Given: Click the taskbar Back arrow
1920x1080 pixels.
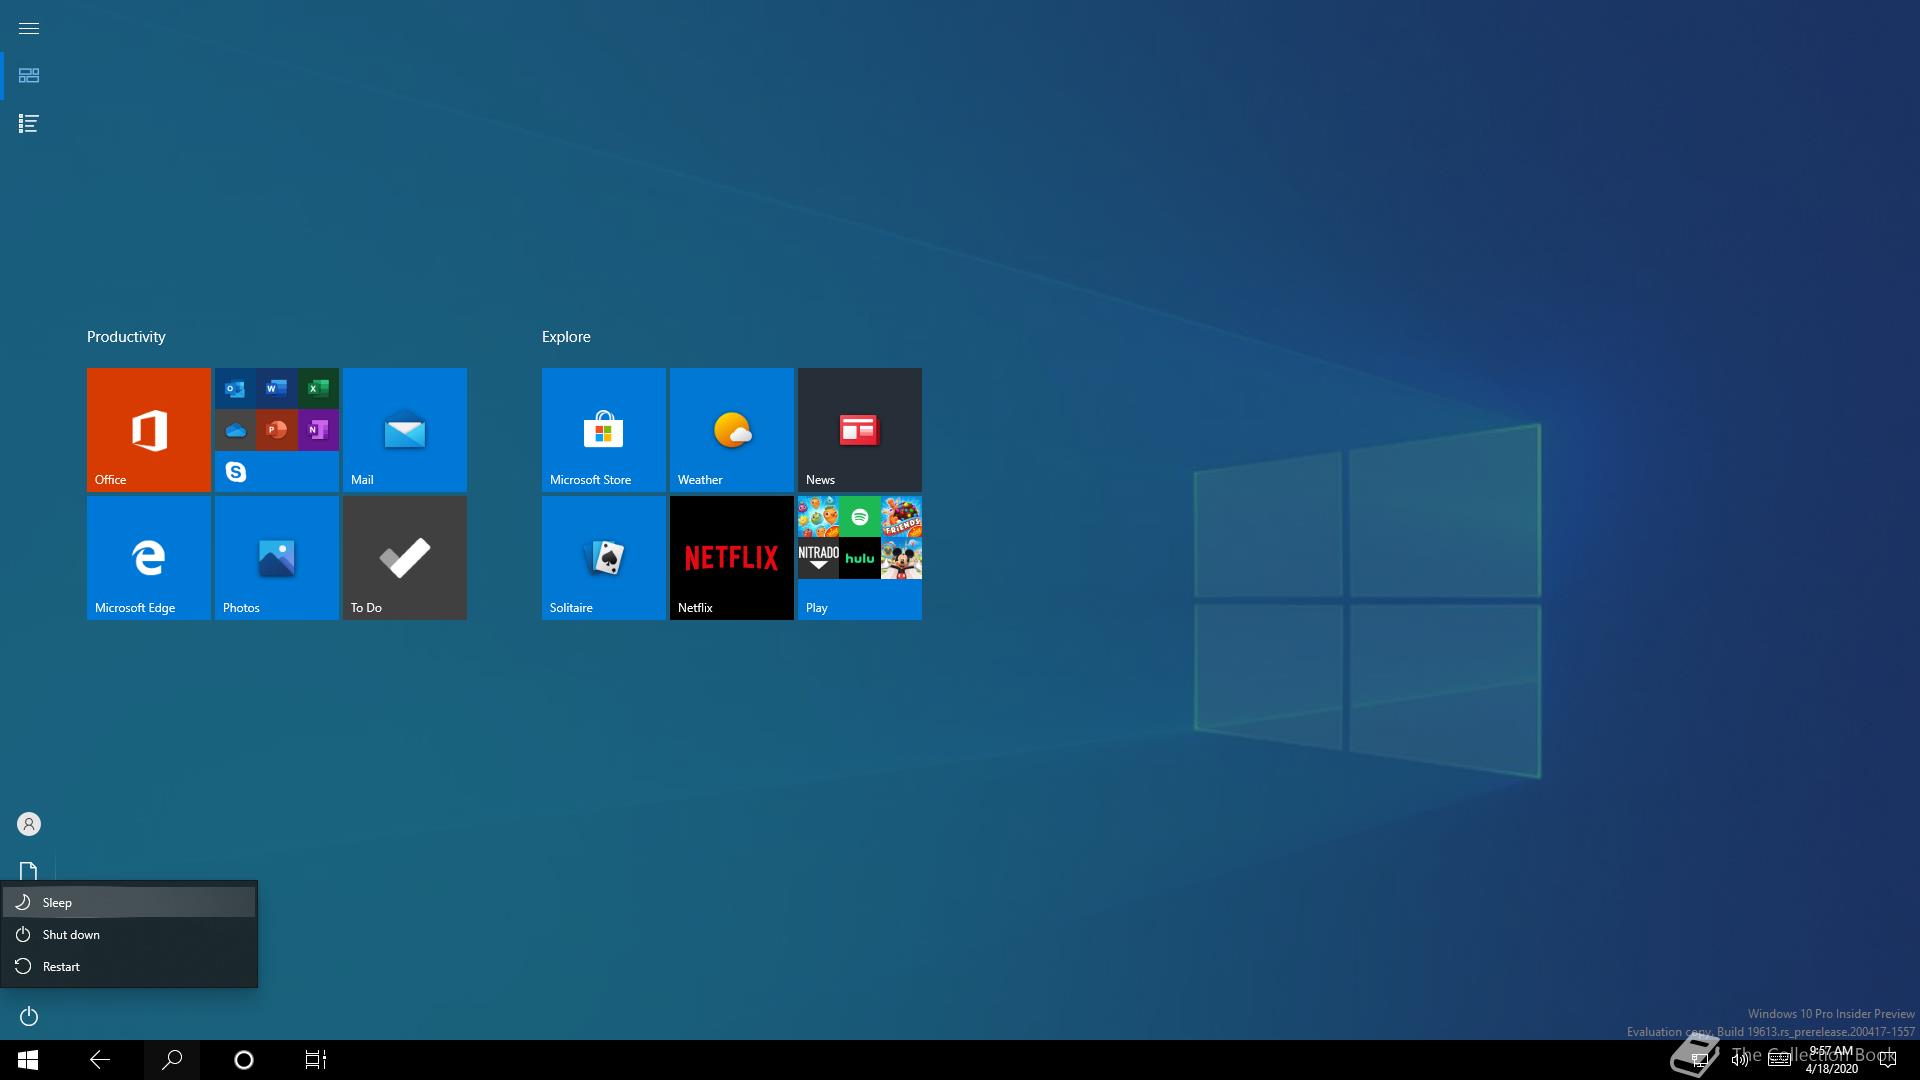Looking at the screenshot, I should pos(100,1060).
